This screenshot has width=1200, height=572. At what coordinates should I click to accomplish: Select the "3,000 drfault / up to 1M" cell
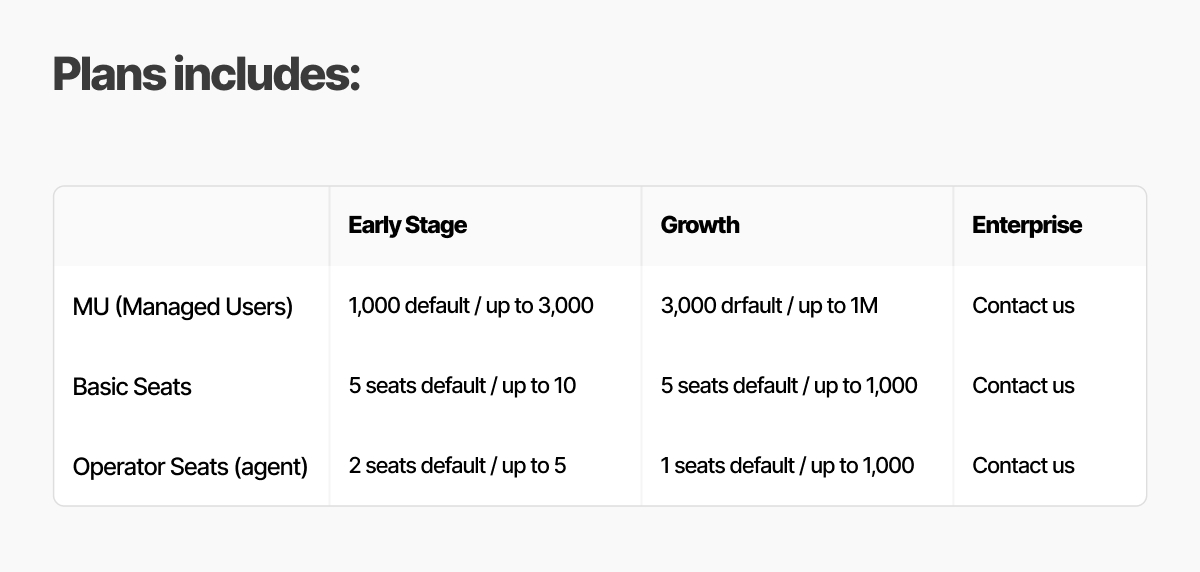tap(769, 305)
